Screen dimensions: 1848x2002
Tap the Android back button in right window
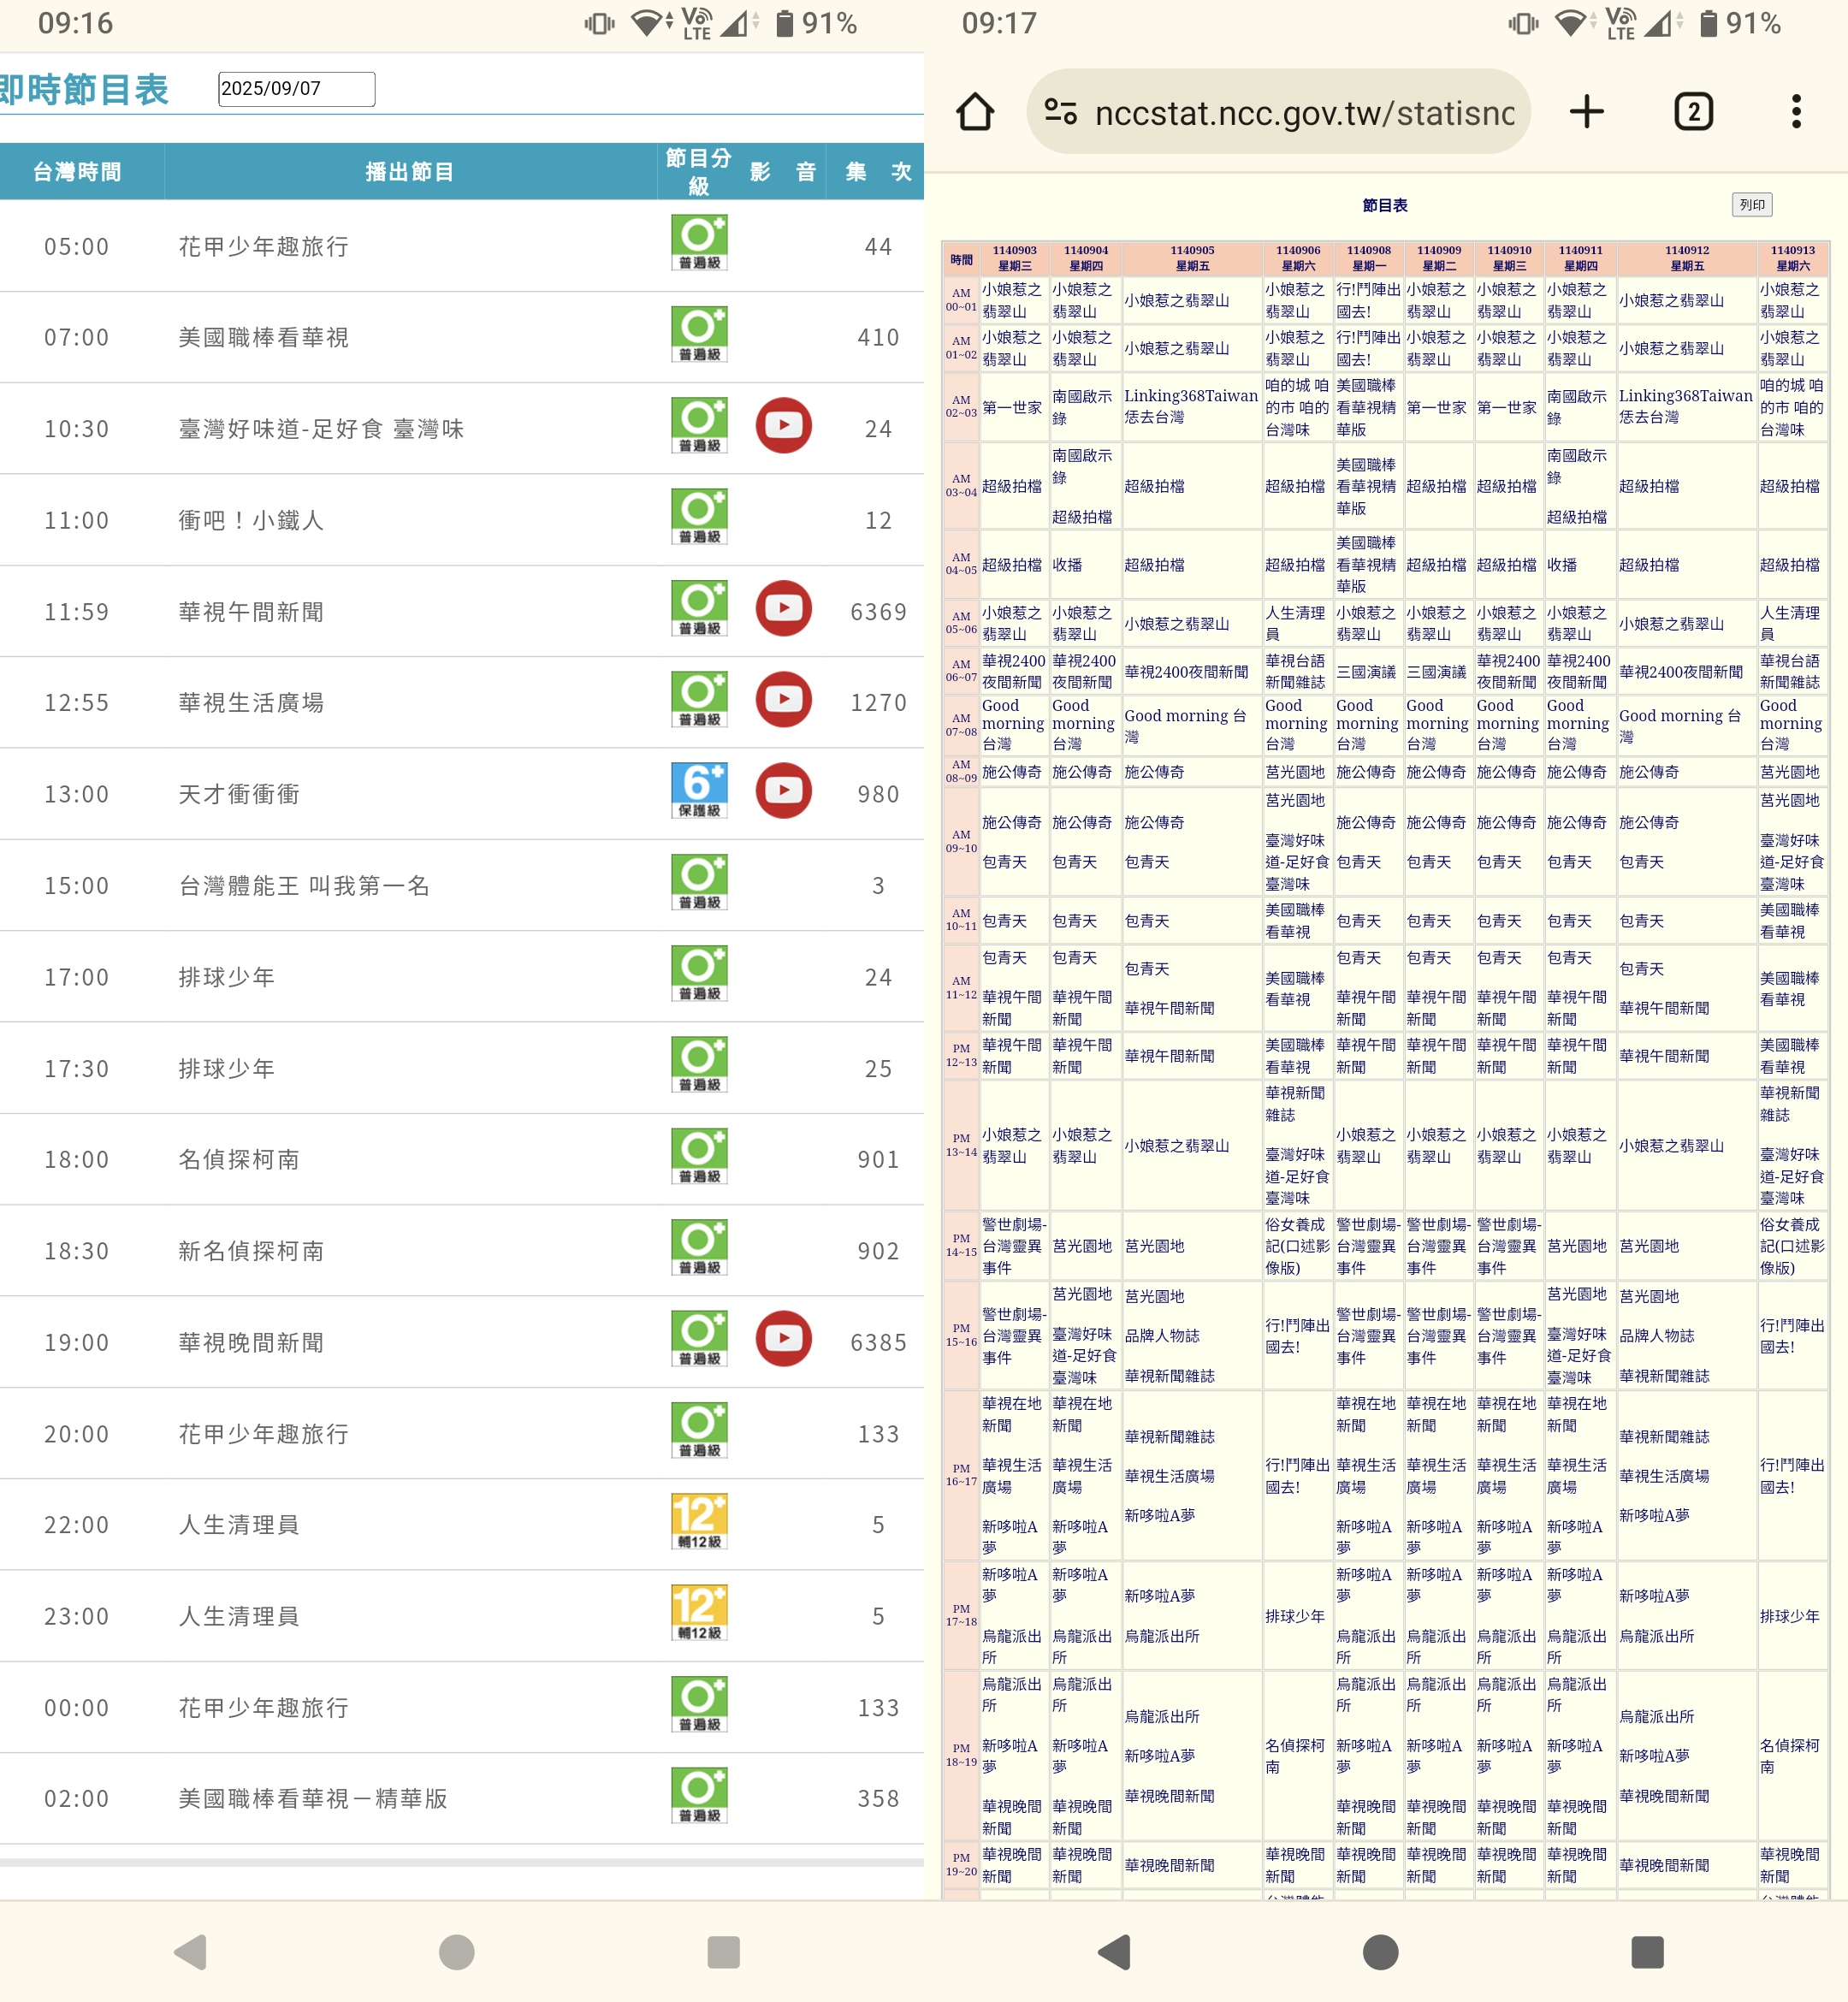1115,1952
